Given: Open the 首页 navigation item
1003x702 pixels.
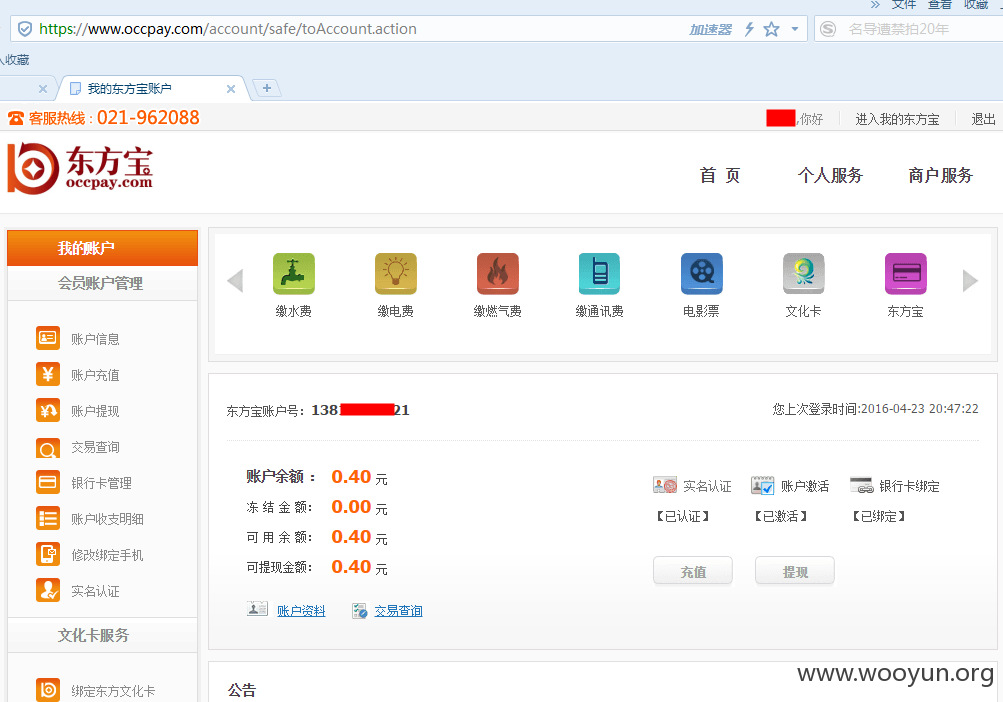Looking at the screenshot, I should (720, 175).
